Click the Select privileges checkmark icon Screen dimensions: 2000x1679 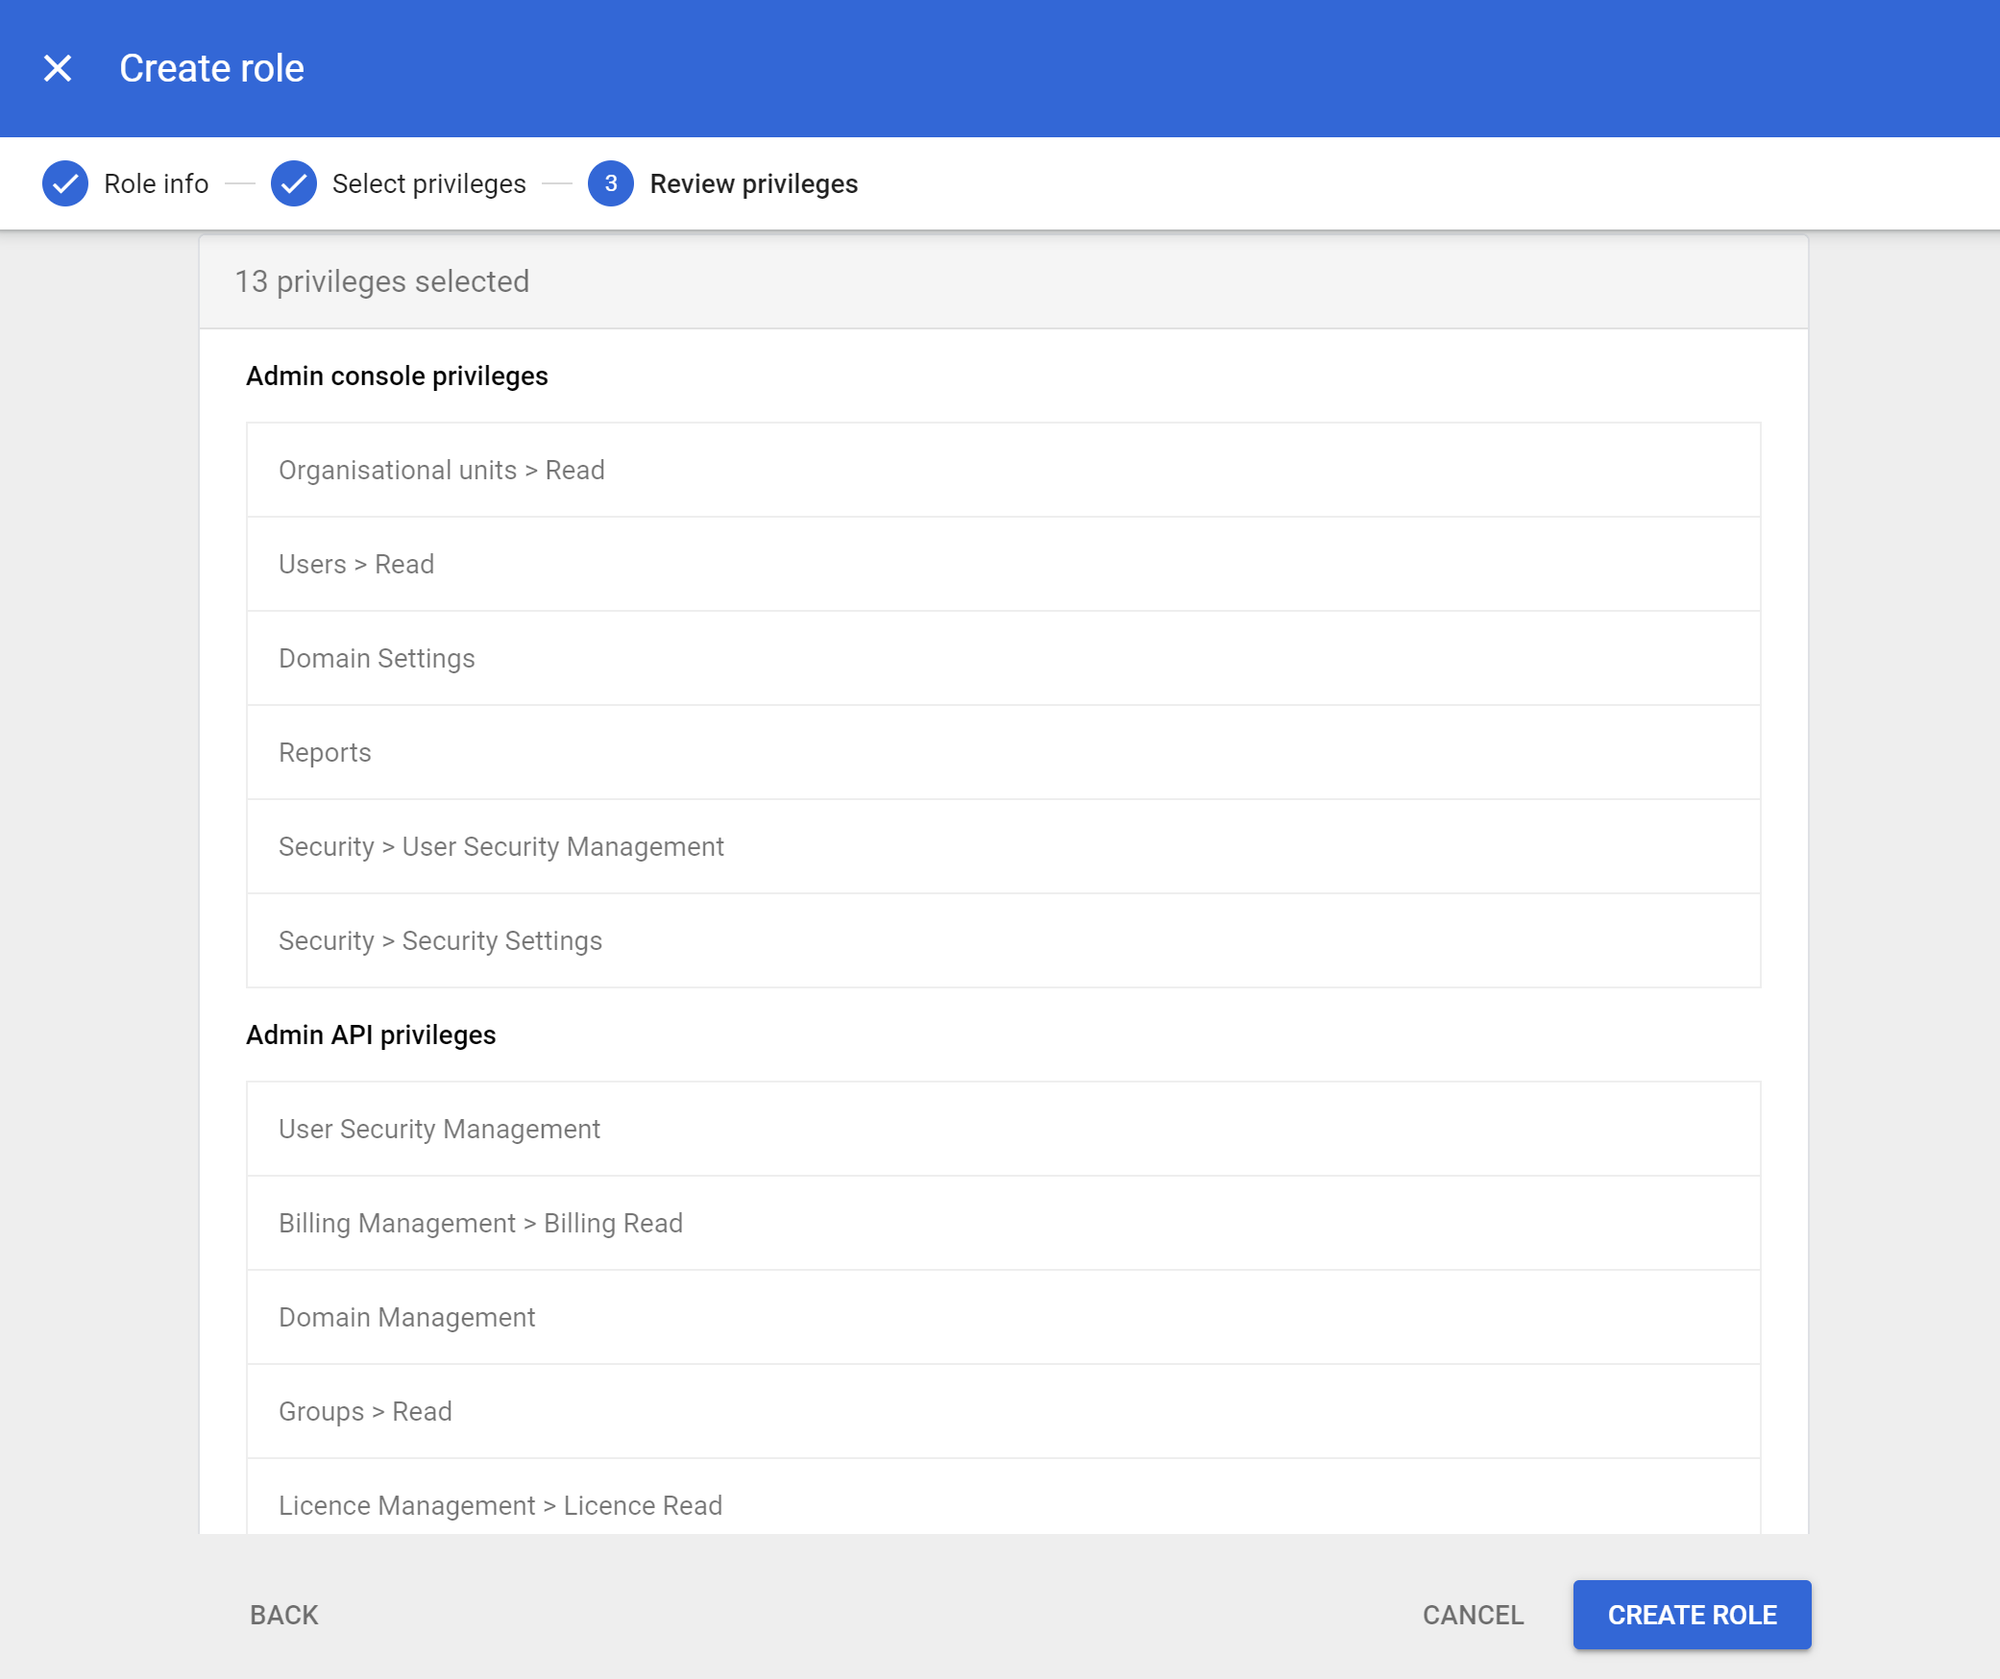click(x=294, y=184)
